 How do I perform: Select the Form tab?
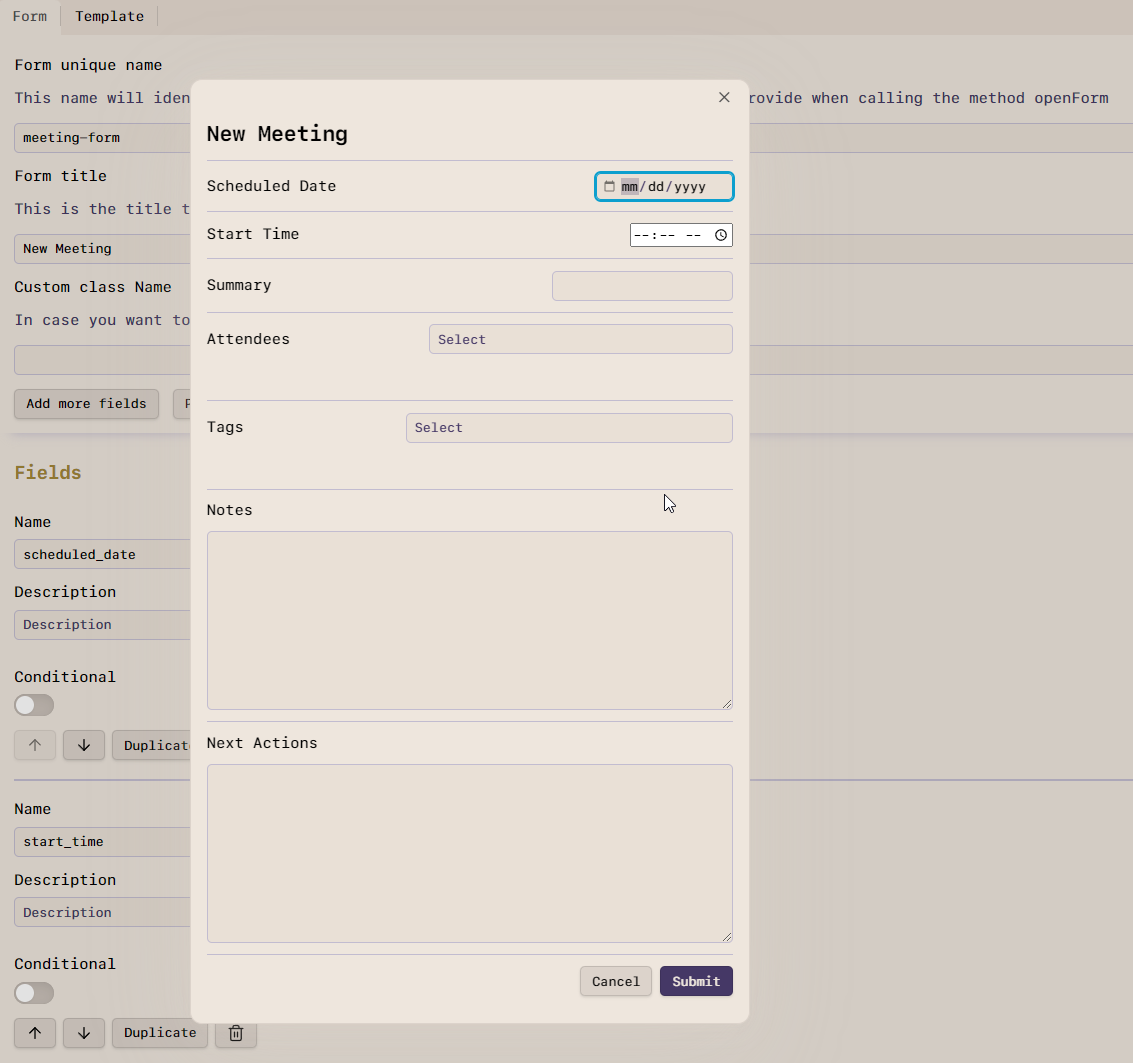click(x=29, y=16)
